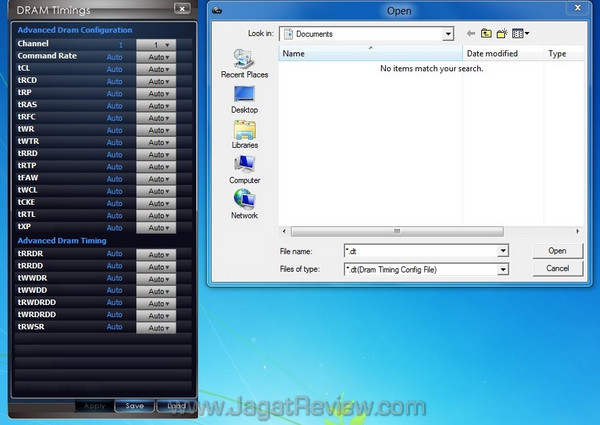
Task: Click the Load button in DRAM Timings
Action: pos(176,406)
